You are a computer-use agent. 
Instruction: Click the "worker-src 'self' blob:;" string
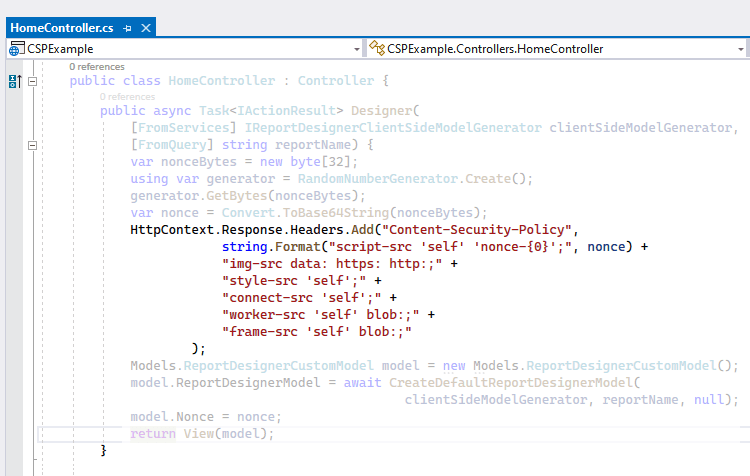coord(321,314)
